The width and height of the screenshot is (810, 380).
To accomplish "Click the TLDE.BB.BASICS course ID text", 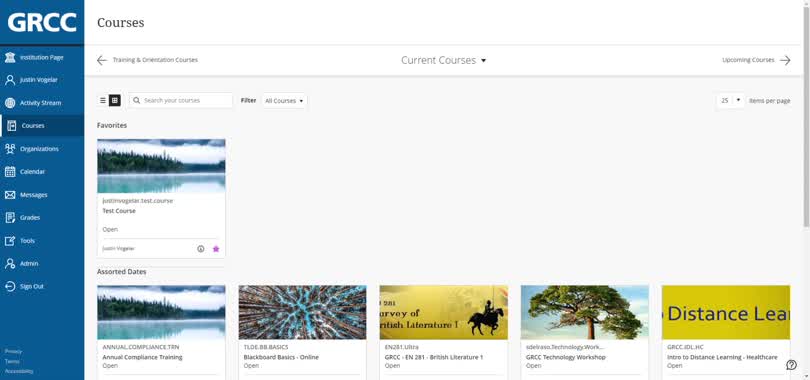I will 266,347.
